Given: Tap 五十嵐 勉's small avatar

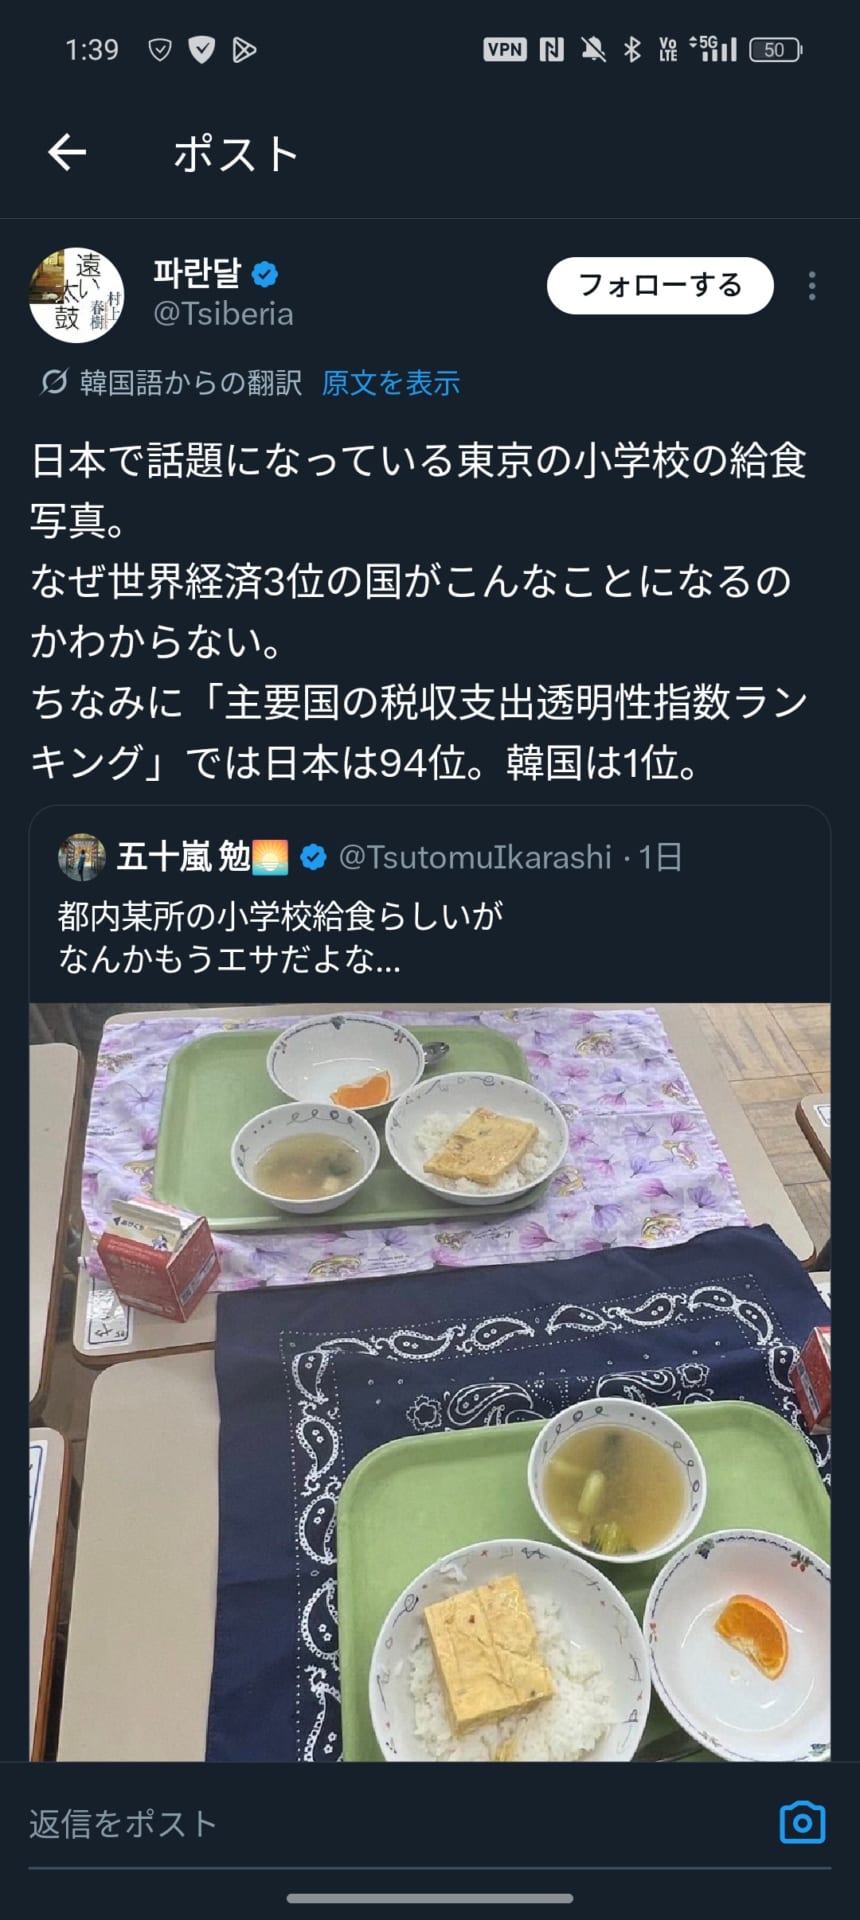Looking at the screenshot, I should (x=82, y=857).
